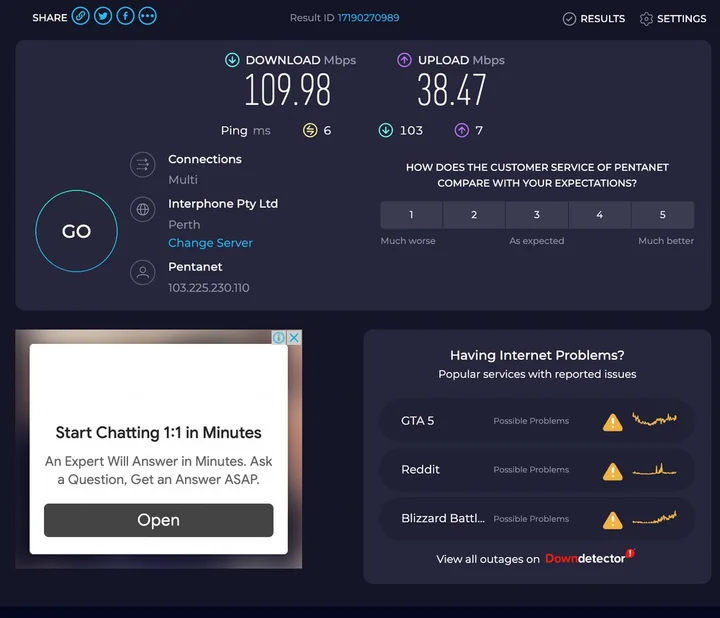Open more share options icon
This screenshot has width=720, height=618.
point(147,17)
